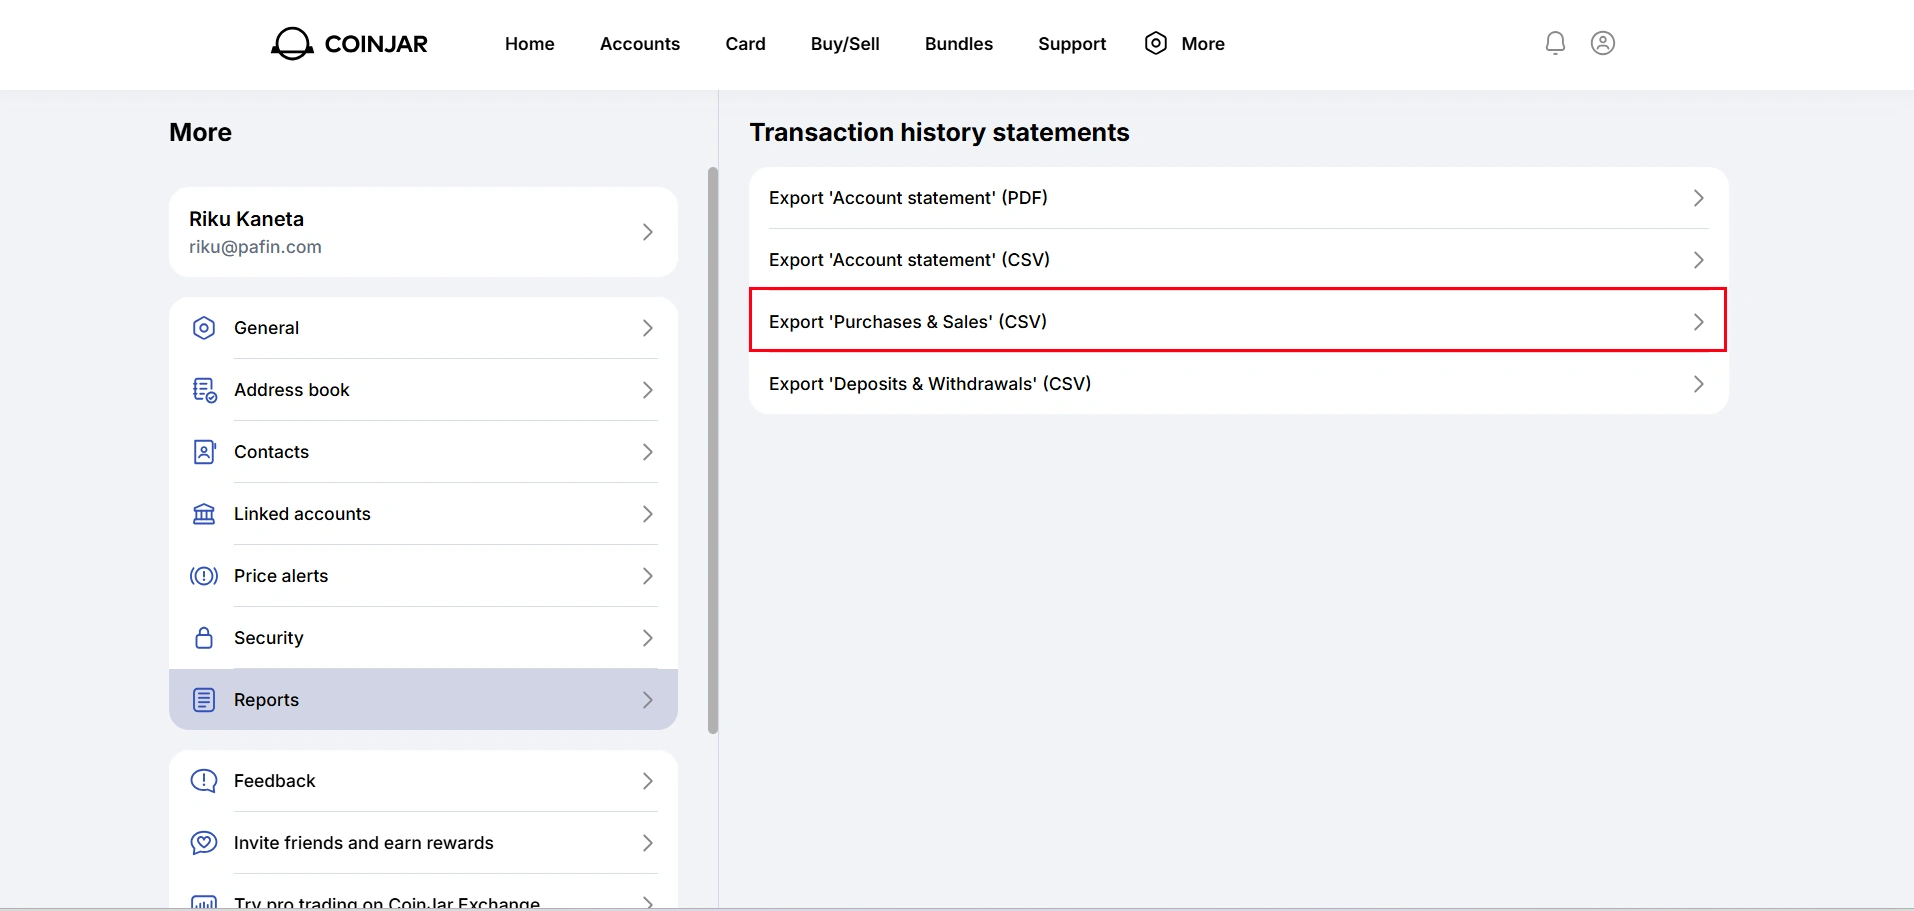Image resolution: width=1914 pixels, height=911 pixels.
Task: Click chevron on Deposits & Withdrawals row
Action: (1698, 384)
